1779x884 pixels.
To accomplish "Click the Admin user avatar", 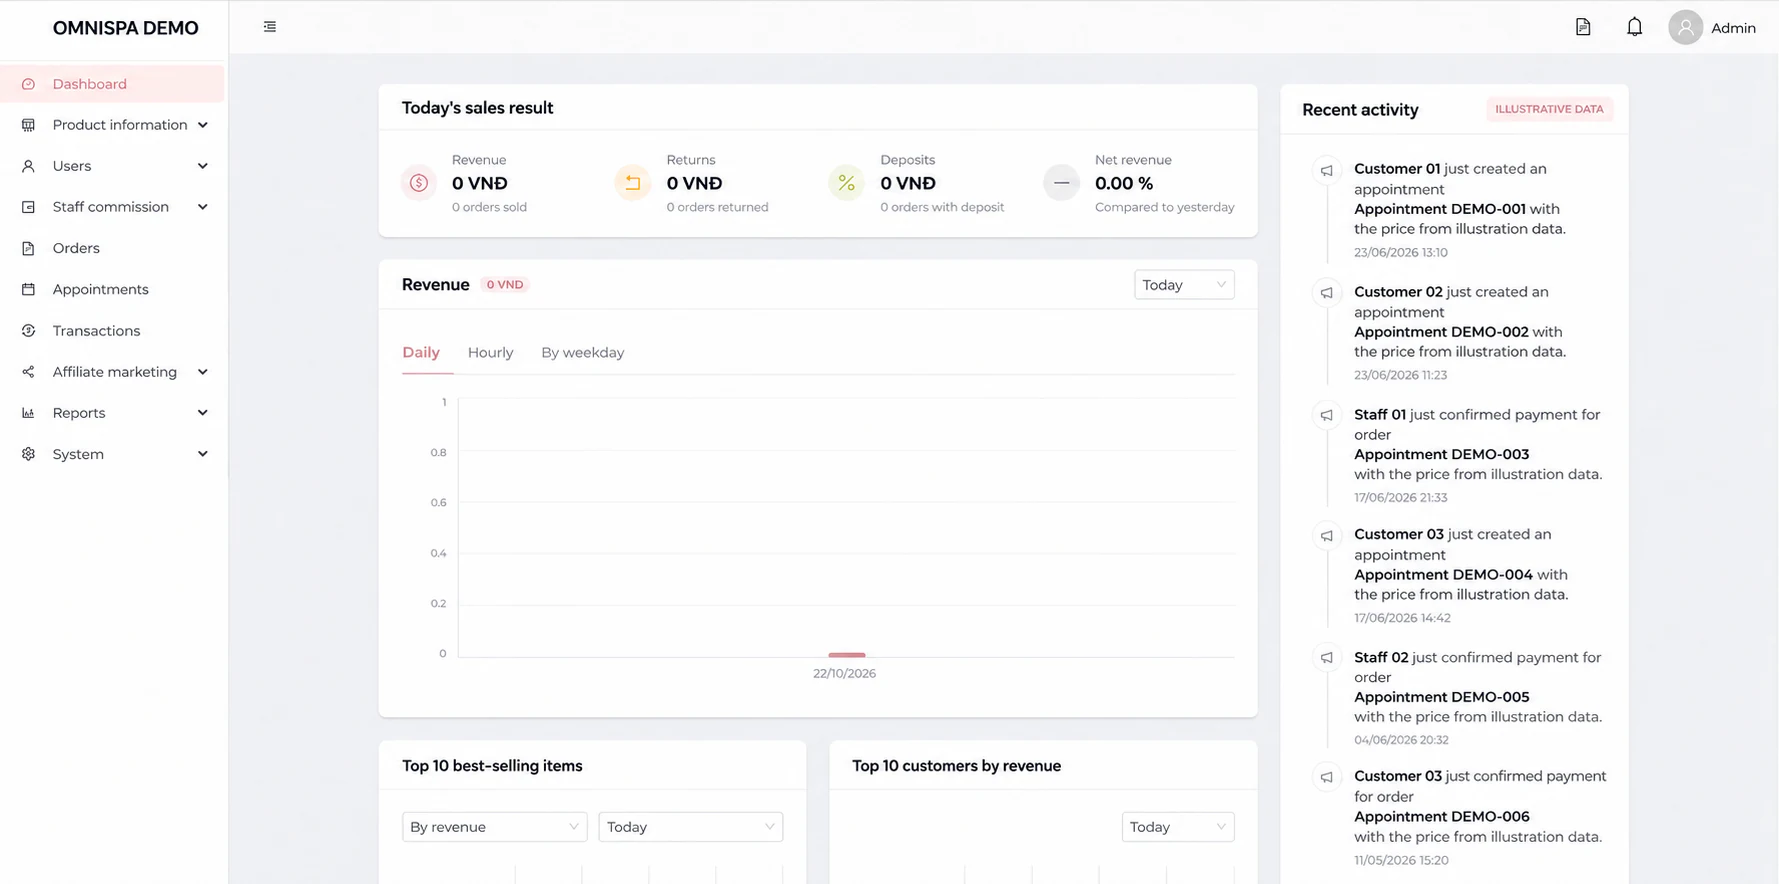I will tap(1685, 27).
